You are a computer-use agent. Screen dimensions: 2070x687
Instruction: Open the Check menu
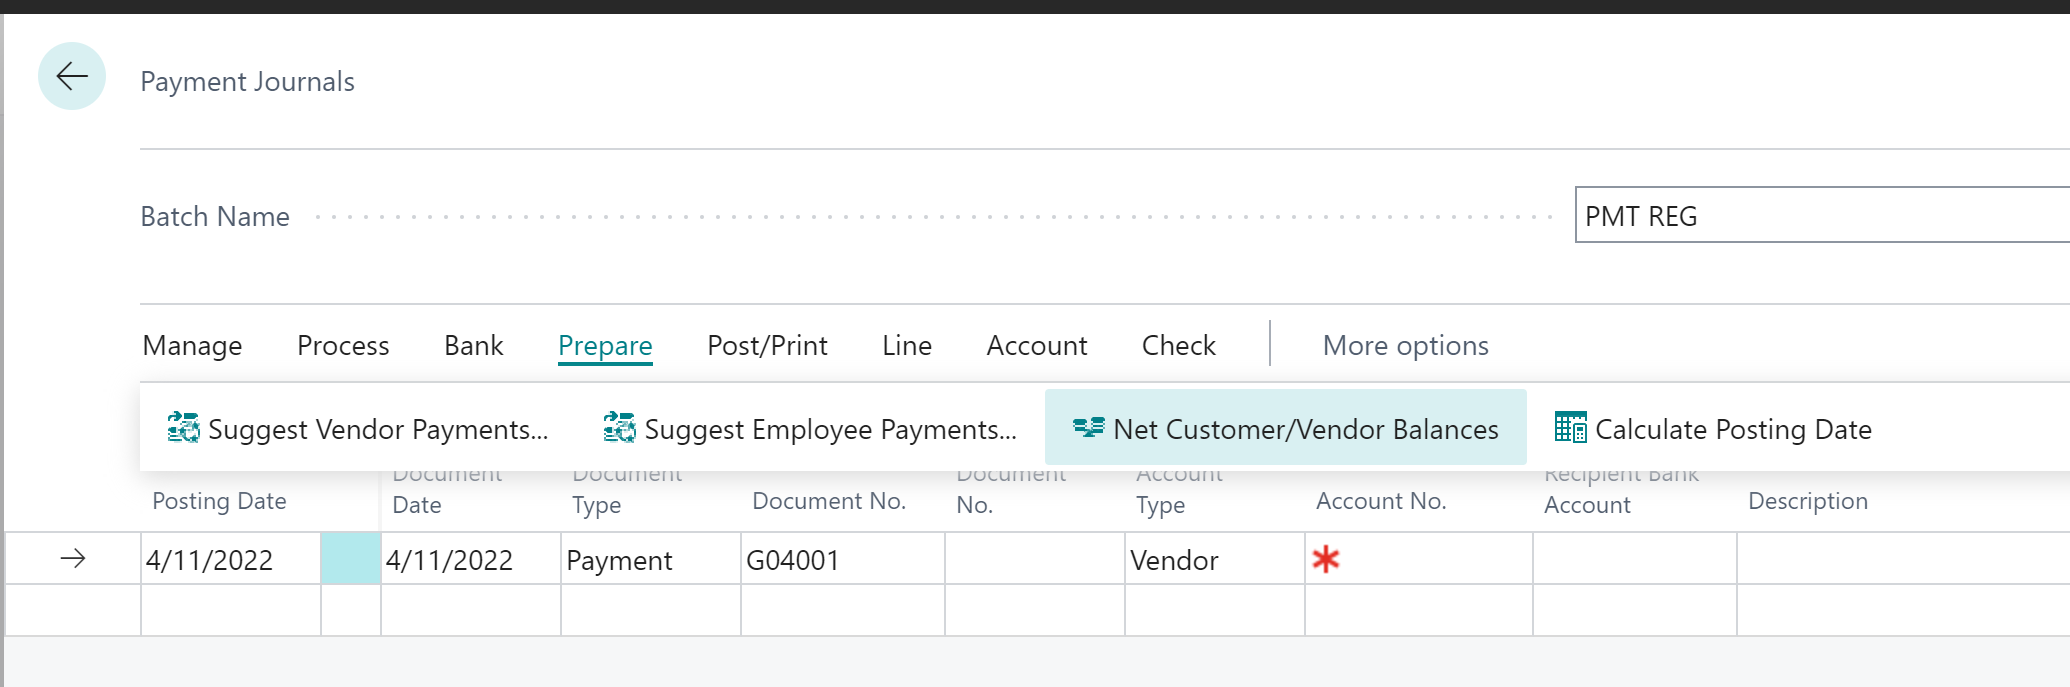pos(1179,346)
